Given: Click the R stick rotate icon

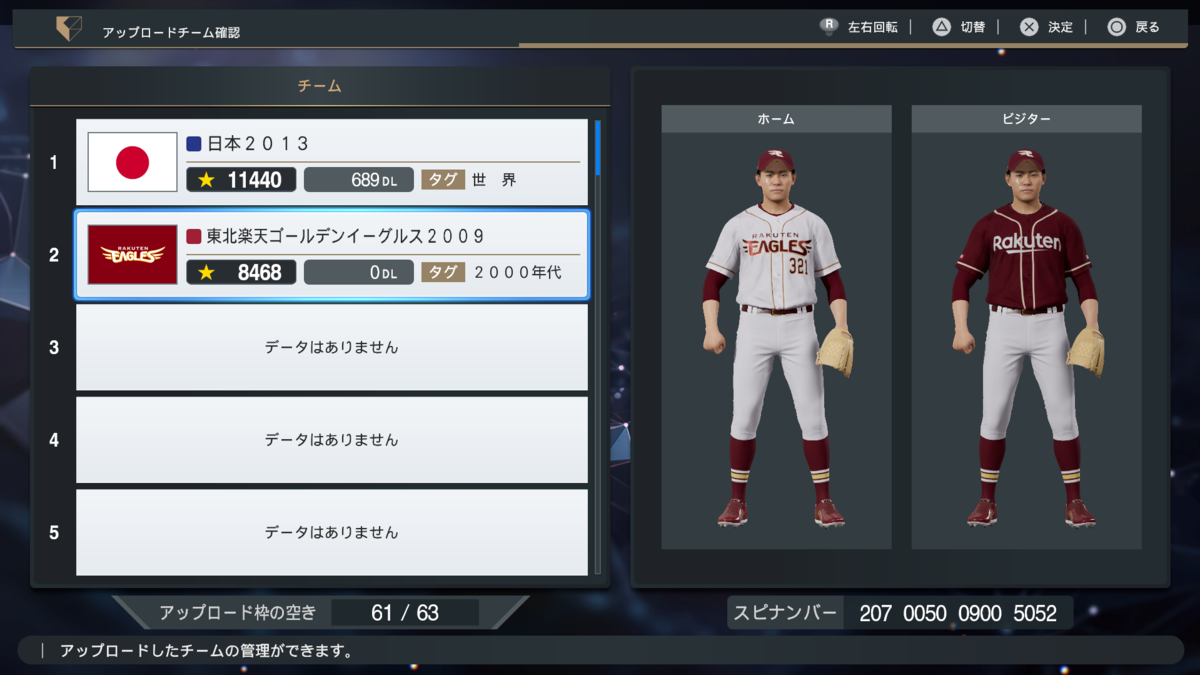Looking at the screenshot, I should click(828, 27).
